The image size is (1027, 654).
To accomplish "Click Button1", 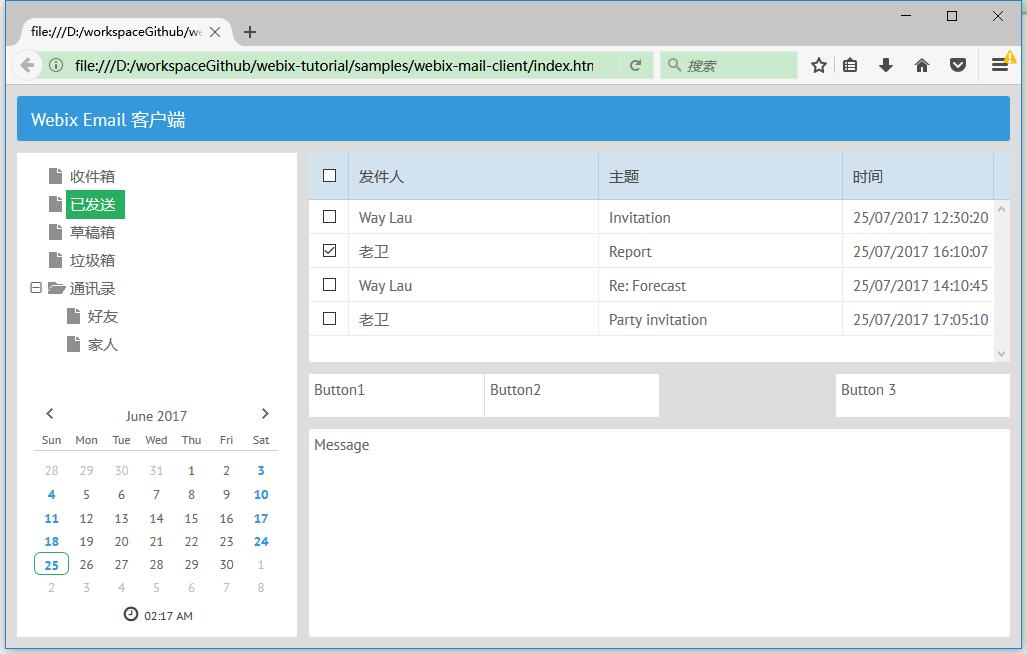I will tap(396, 395).
